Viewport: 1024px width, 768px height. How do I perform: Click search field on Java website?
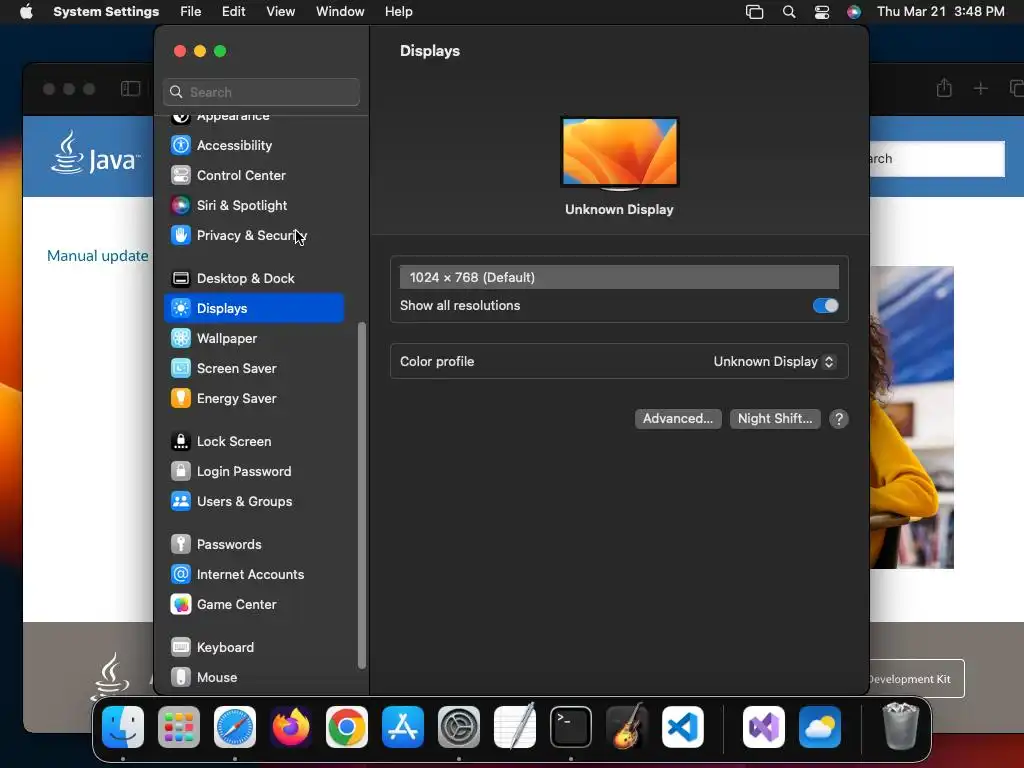pyautogui.click(x=937, y=159)
